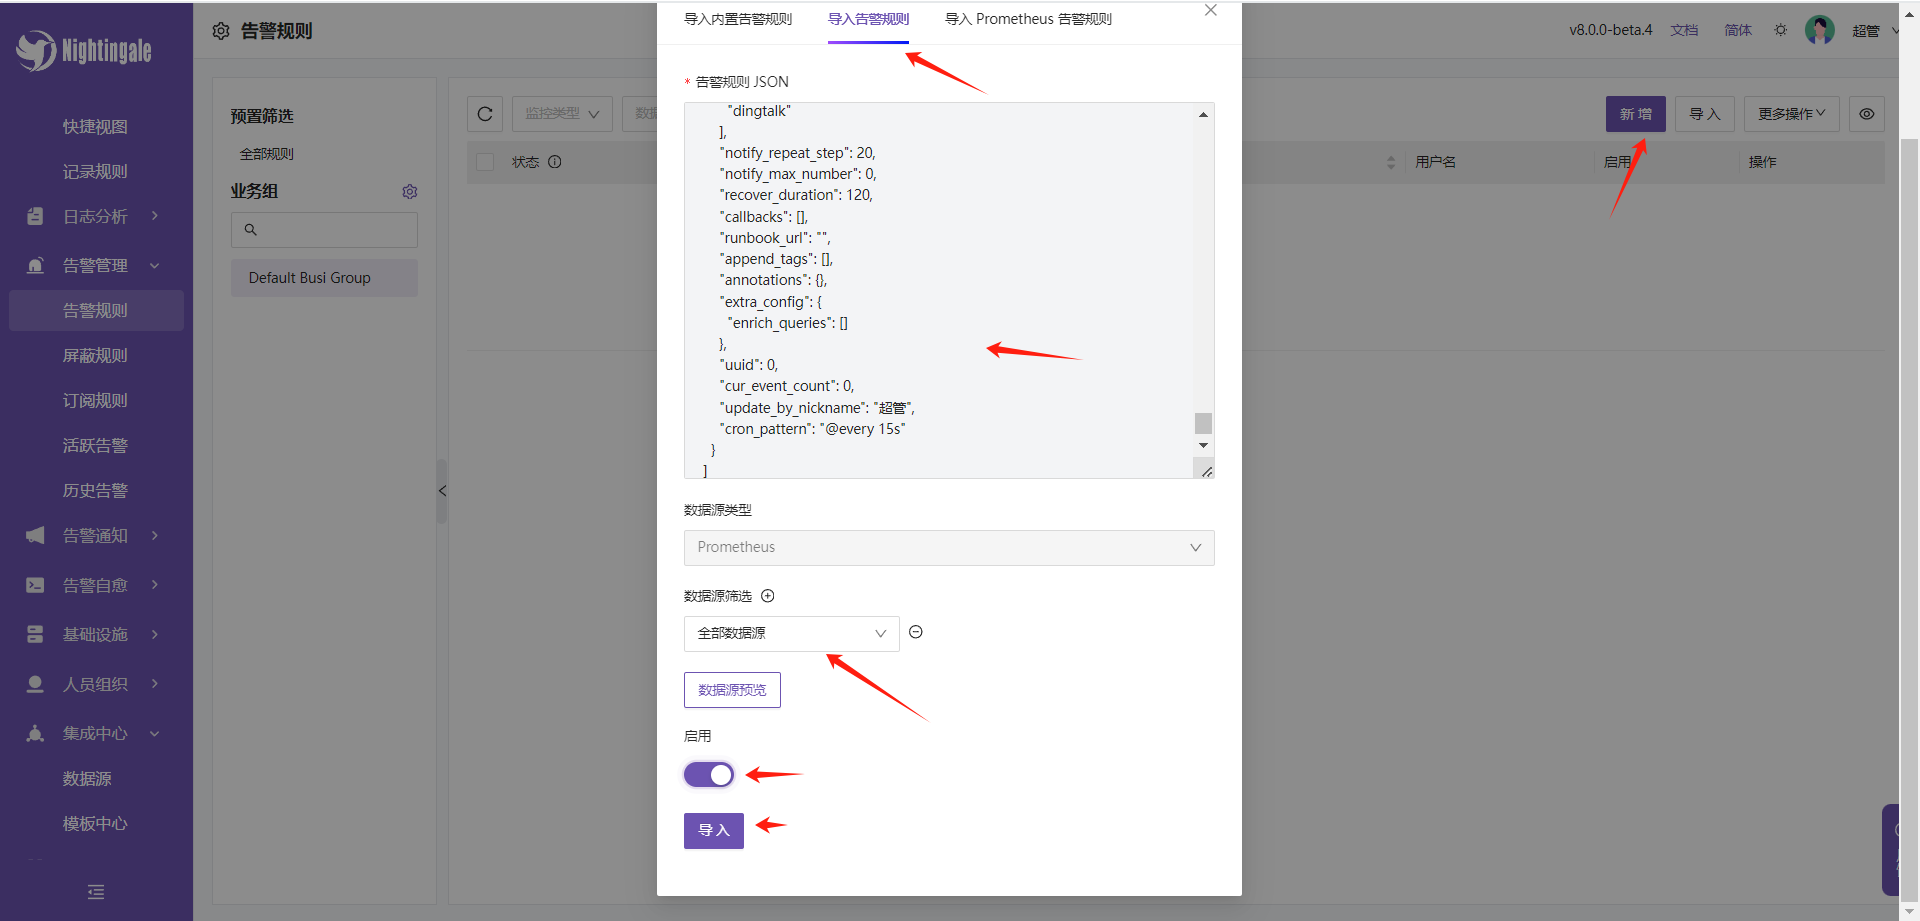Switch to 导入内置告警规则 tab
Image resolution: width=1920 pixels, height=921 pixels.
pyautogui.click(x=738, y=19)
